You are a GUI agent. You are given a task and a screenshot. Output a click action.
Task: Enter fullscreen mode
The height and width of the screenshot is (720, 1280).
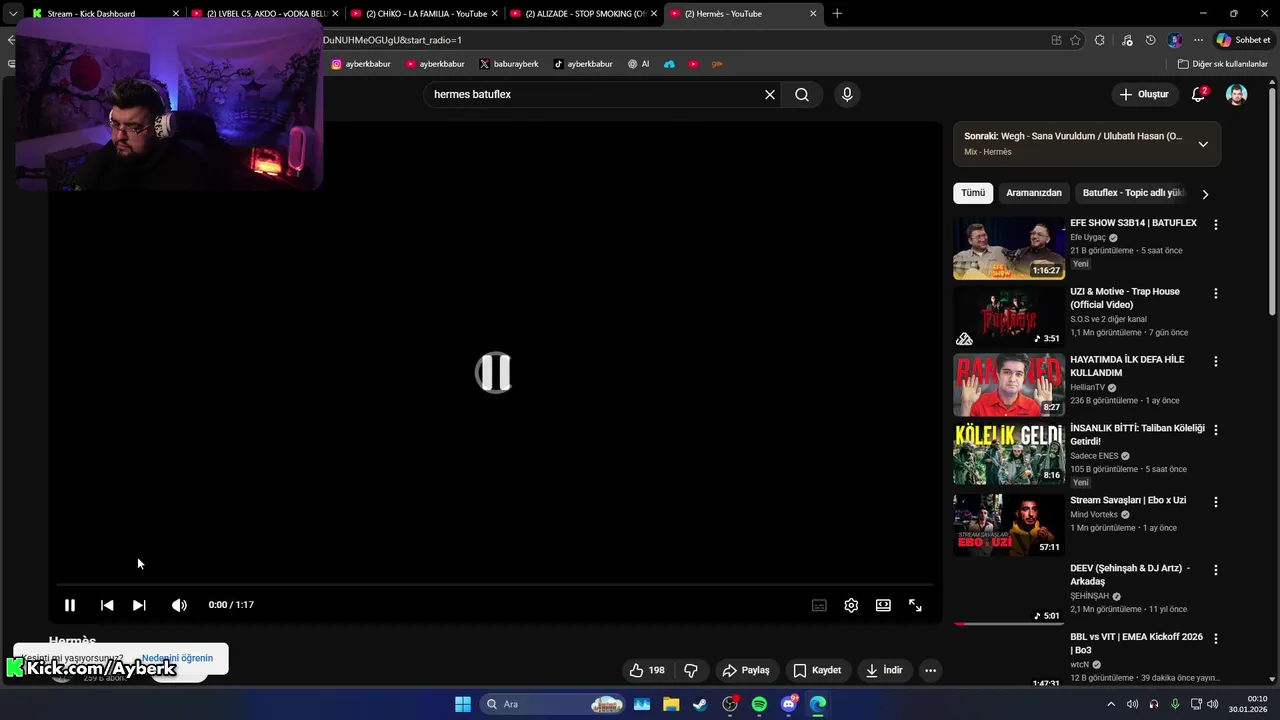[915, 605]
